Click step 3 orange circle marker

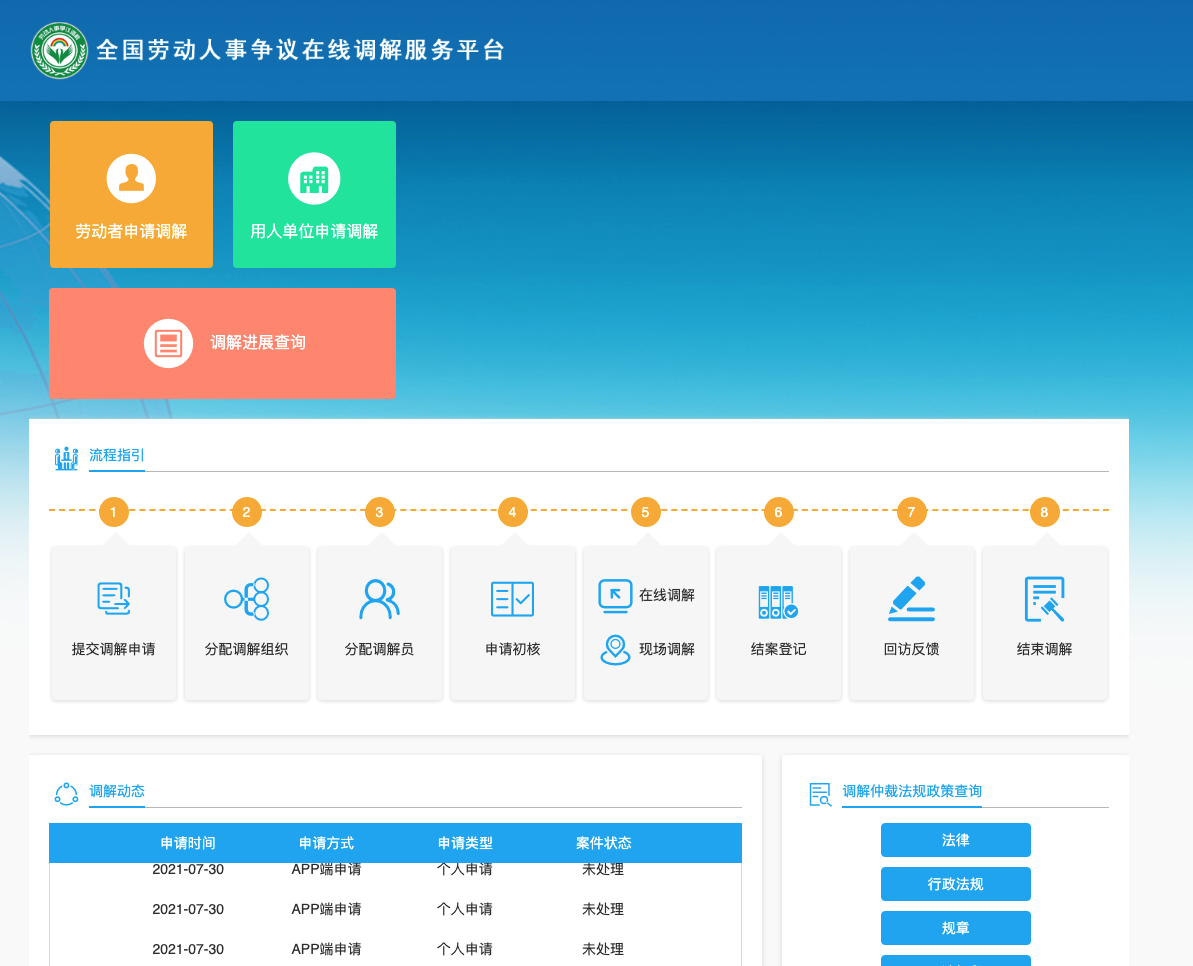coord(380,512)
